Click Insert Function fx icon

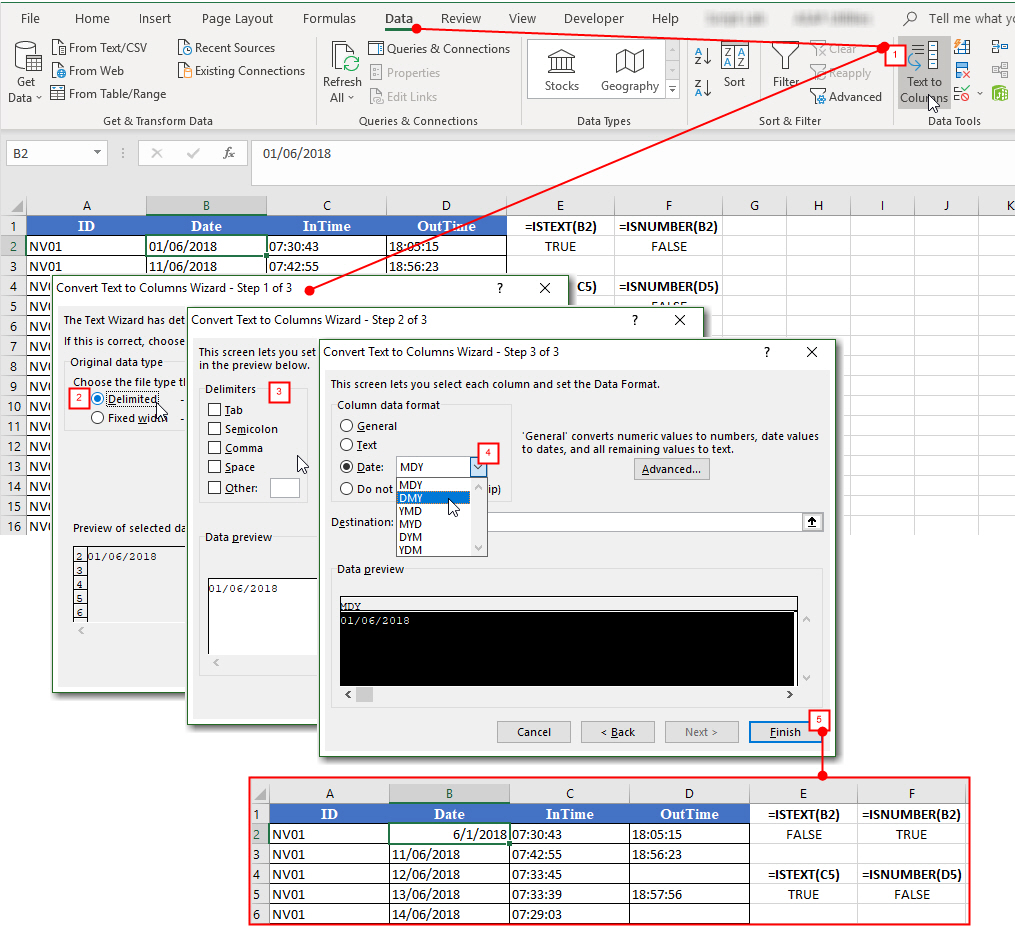coord(229,153)
